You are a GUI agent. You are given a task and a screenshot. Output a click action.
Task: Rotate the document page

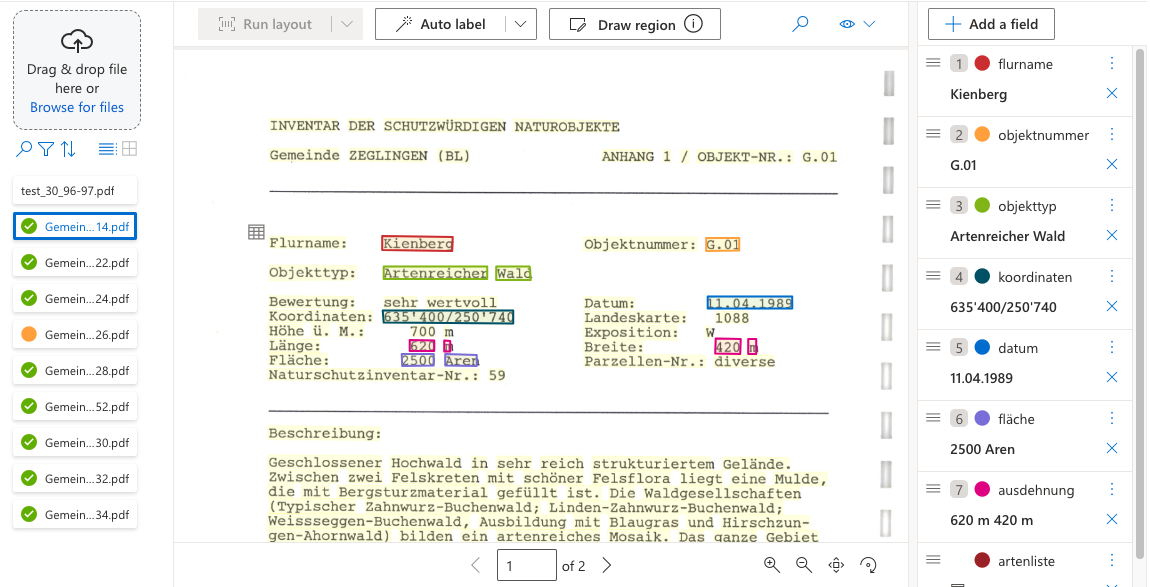click(868, 565)
